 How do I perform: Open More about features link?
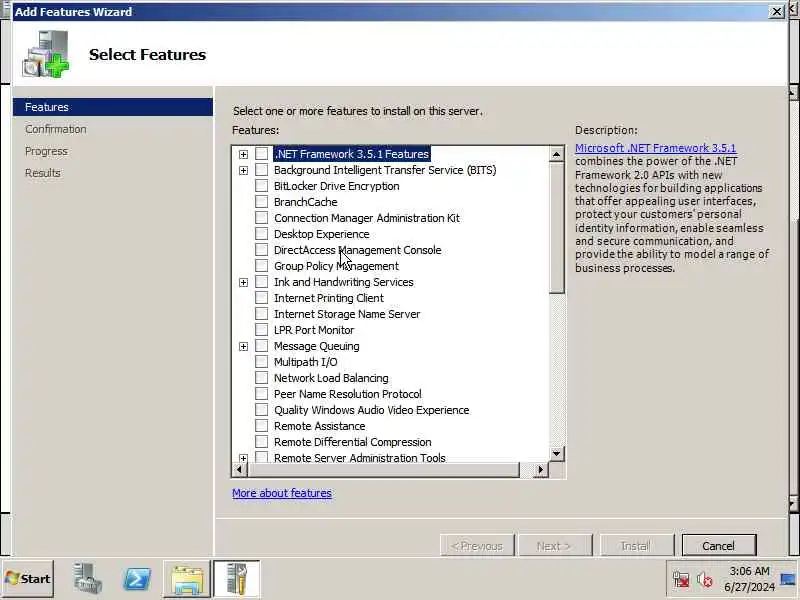coord(282,493)
